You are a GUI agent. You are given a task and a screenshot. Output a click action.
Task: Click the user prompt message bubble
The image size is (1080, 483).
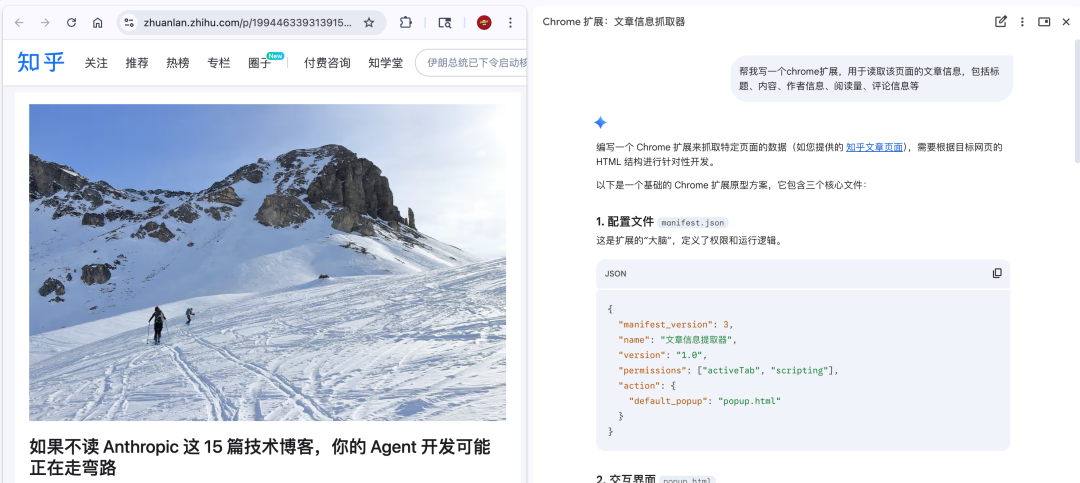pyautogui.click(x=871, y=79)
